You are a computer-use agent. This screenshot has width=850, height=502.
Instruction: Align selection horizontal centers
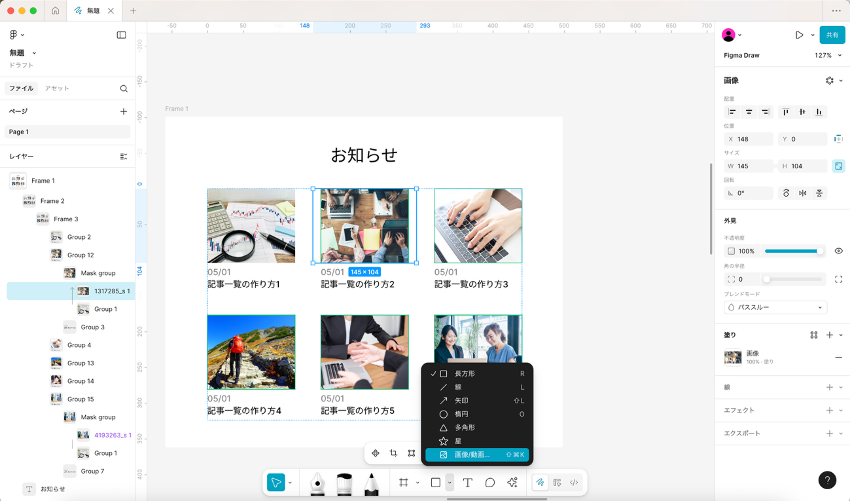(749, 112)
